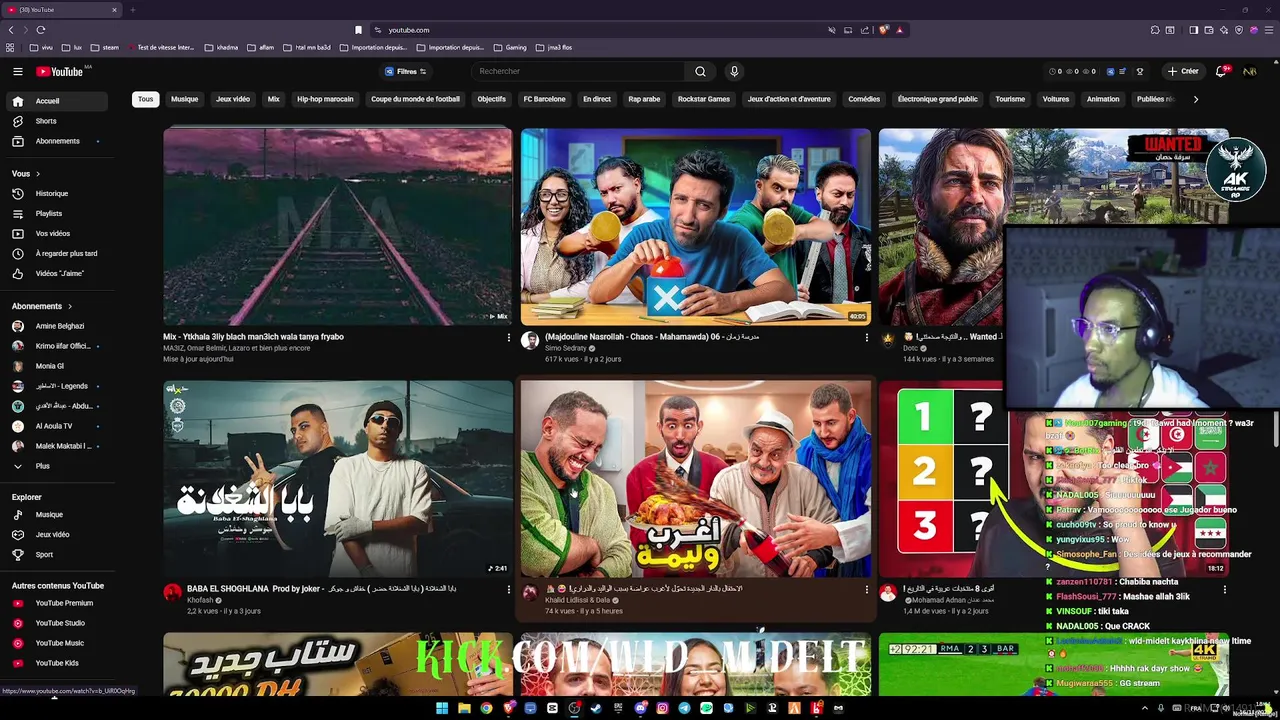This screenshot has height=720, width=1280.
Task: Click browser back arrow
Action: click(11, 30)
